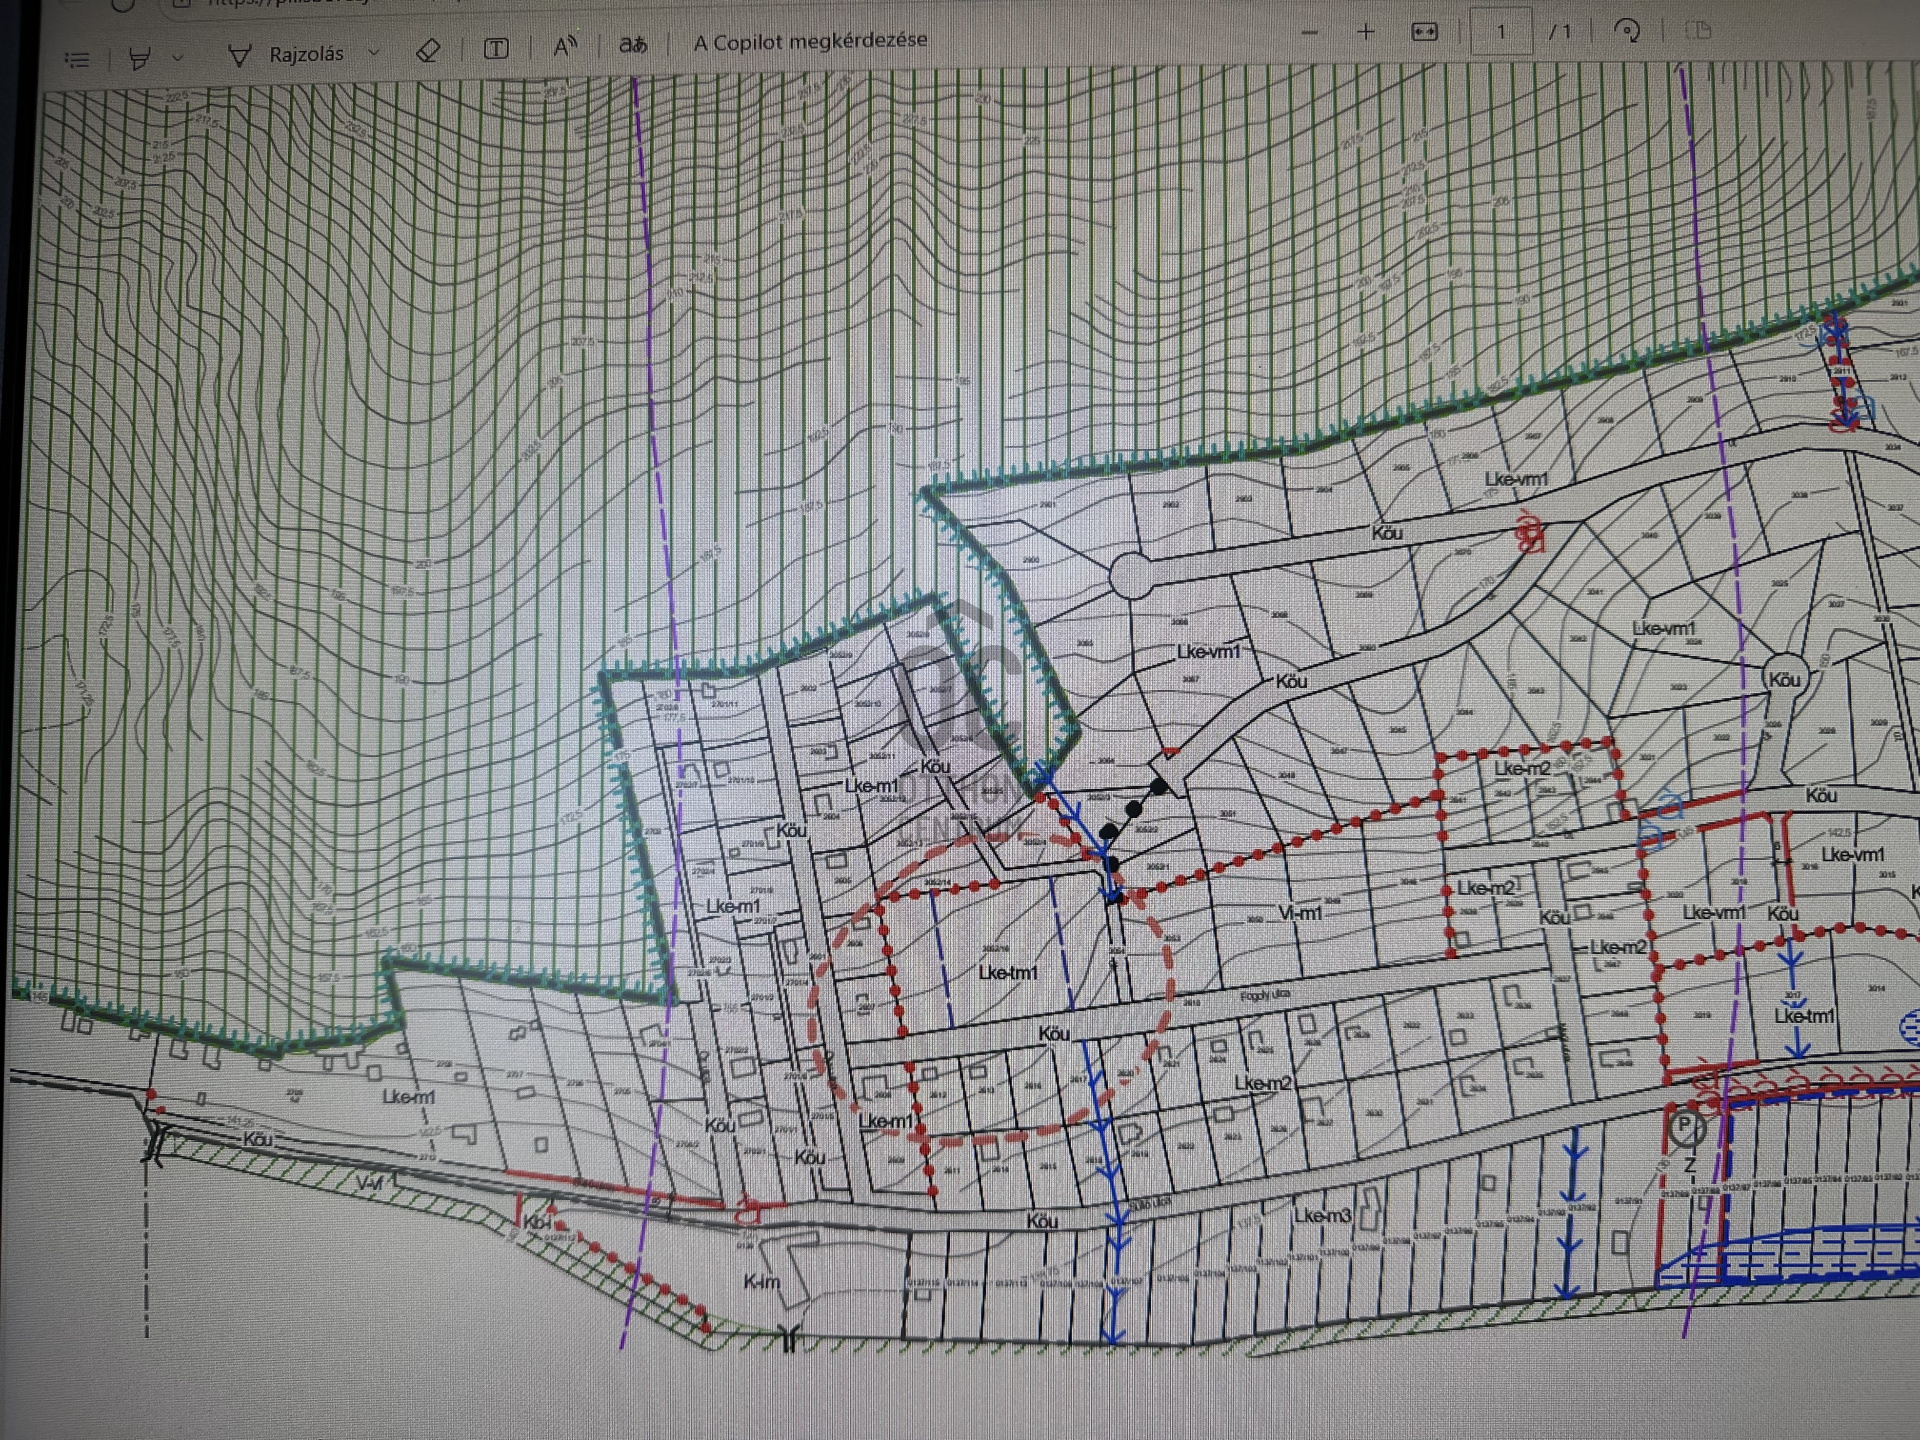The image size is (1920, 1440).
Task: Activate the Rajzolás drawing tool
Action: [288, 54]
